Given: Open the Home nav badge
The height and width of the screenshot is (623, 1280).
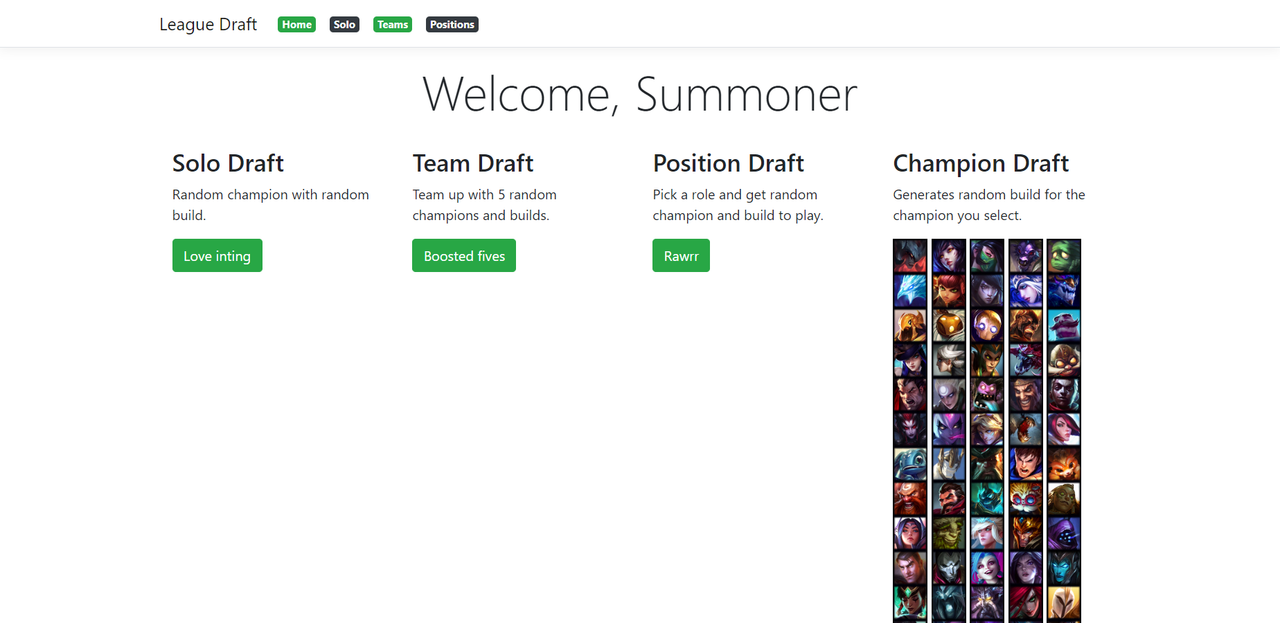Looking at the screenshot, I should click(297, 24).
